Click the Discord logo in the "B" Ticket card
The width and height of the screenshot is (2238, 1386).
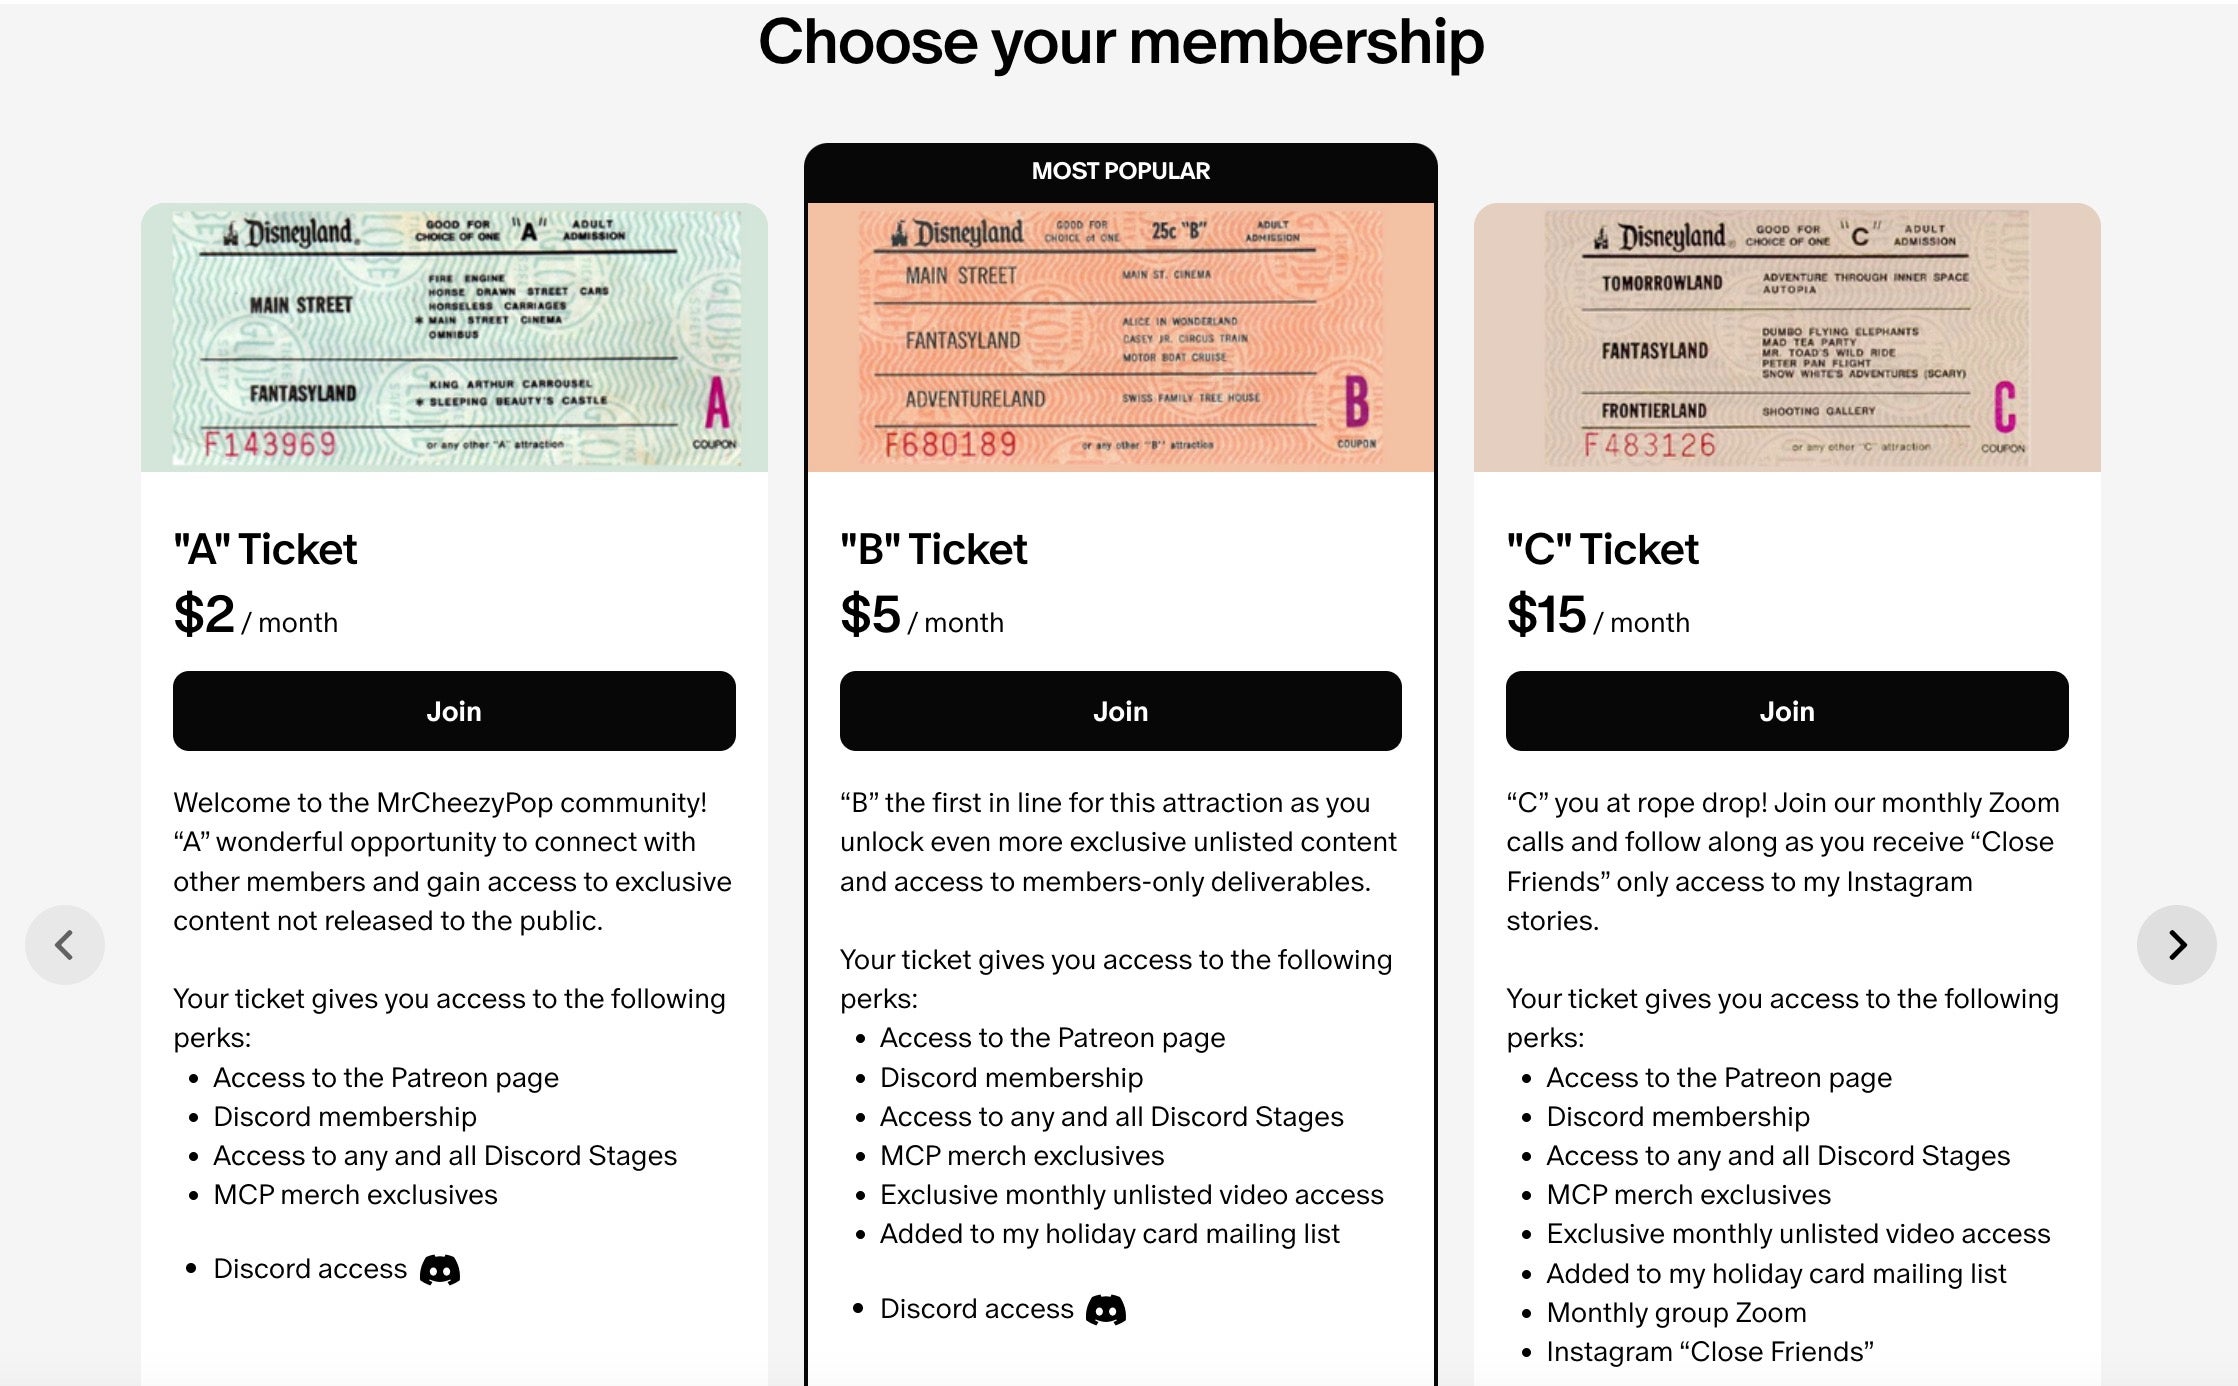(1106, 1310)
